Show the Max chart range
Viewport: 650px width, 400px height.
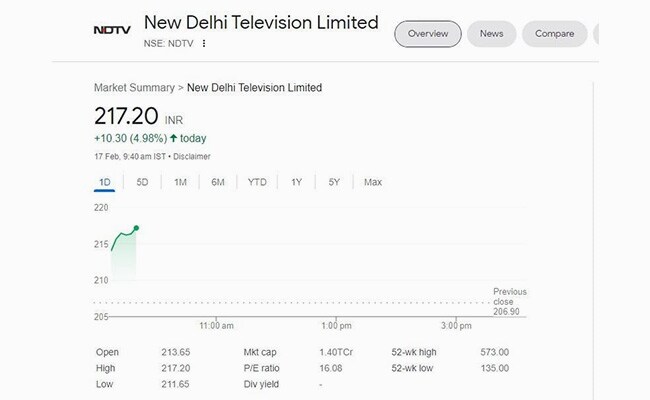[373, 182]
